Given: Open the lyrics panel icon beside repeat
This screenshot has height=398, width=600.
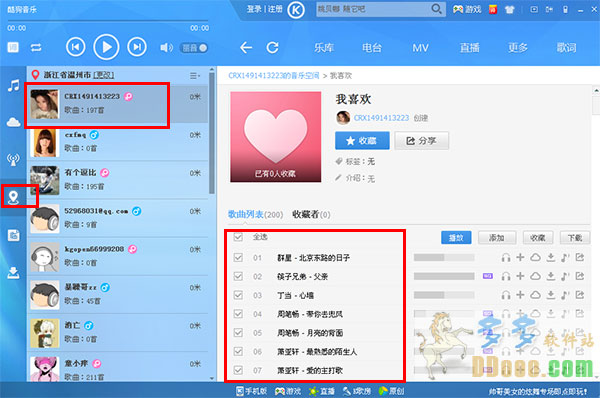Looking at the screenshot, I should pos(13,47).
